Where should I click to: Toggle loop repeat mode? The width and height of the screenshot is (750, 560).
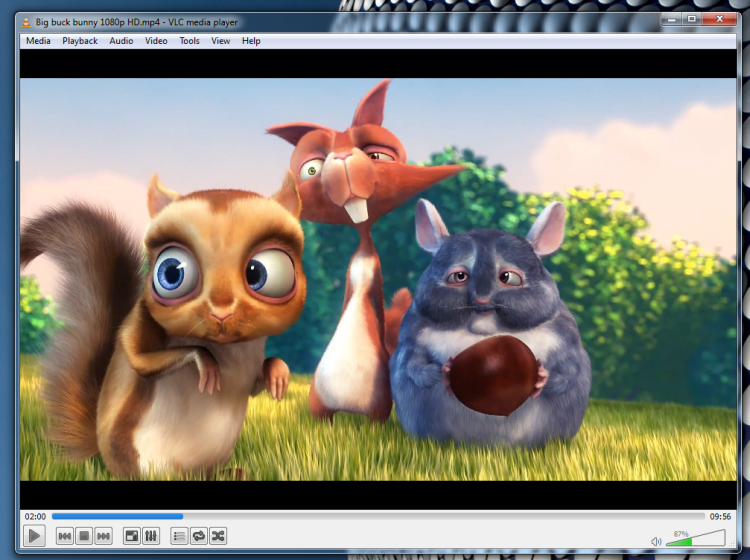pos(198,536)
